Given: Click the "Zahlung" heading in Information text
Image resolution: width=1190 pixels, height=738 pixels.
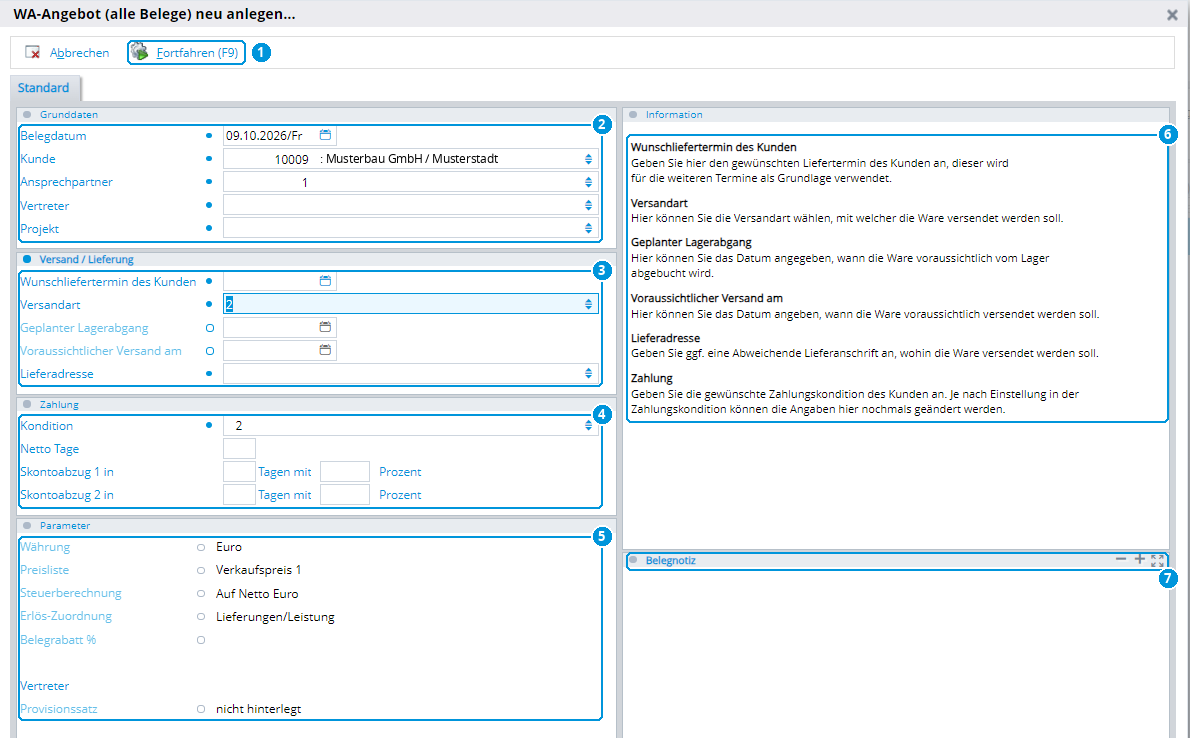Looking at the screenshot, I should [x=652, y=378].
